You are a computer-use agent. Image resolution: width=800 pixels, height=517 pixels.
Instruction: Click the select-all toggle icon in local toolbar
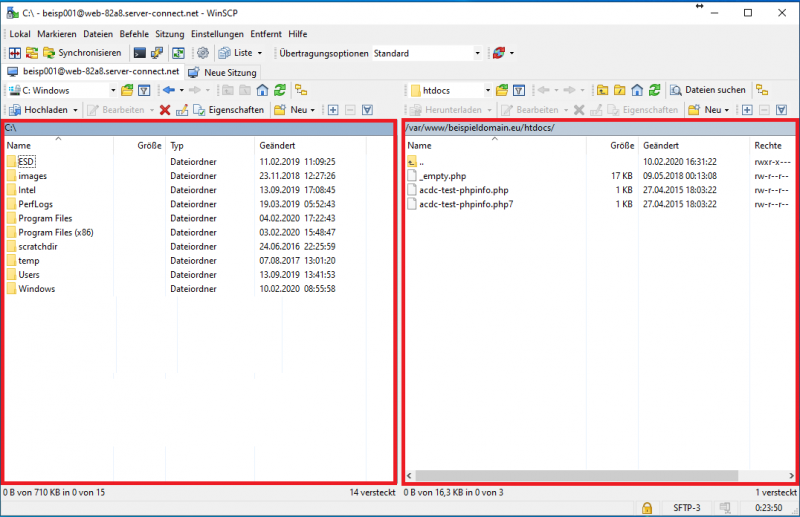(x=367, y=110)
